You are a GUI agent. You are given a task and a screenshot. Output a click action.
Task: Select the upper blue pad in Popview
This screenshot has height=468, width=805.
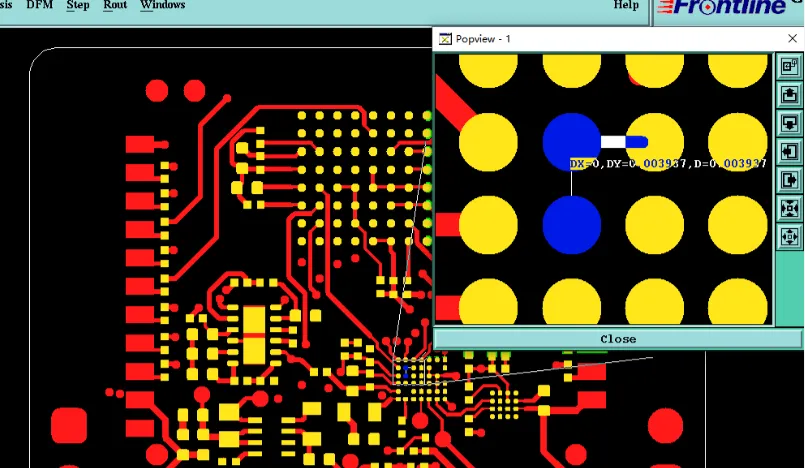(571, 142)
